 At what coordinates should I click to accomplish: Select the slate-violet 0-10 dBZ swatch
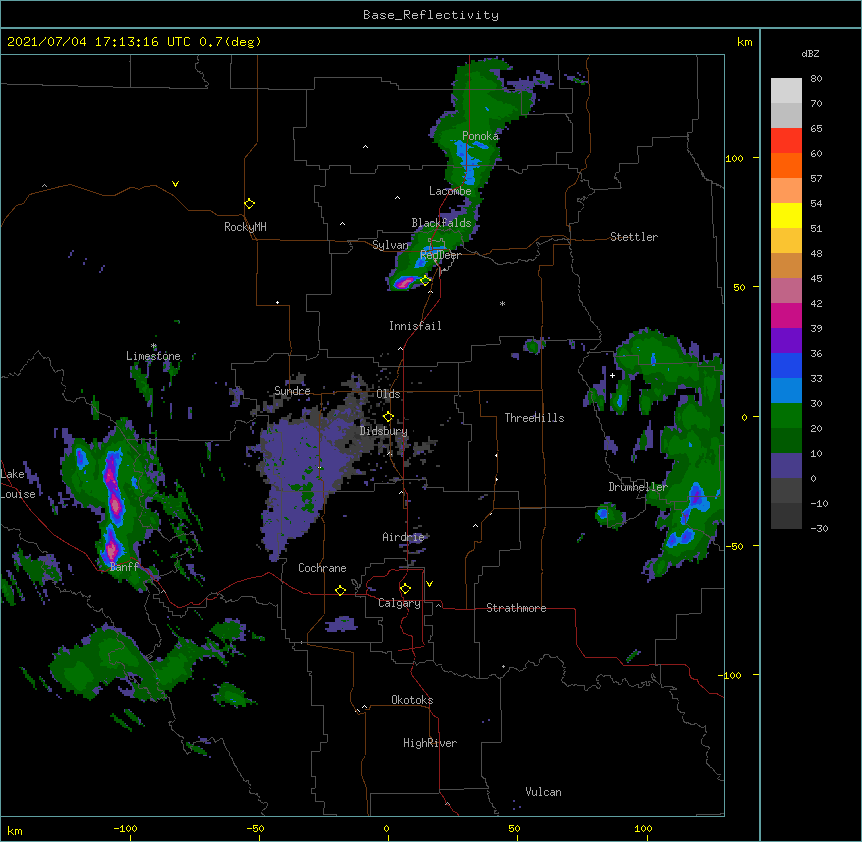[786, 466]
